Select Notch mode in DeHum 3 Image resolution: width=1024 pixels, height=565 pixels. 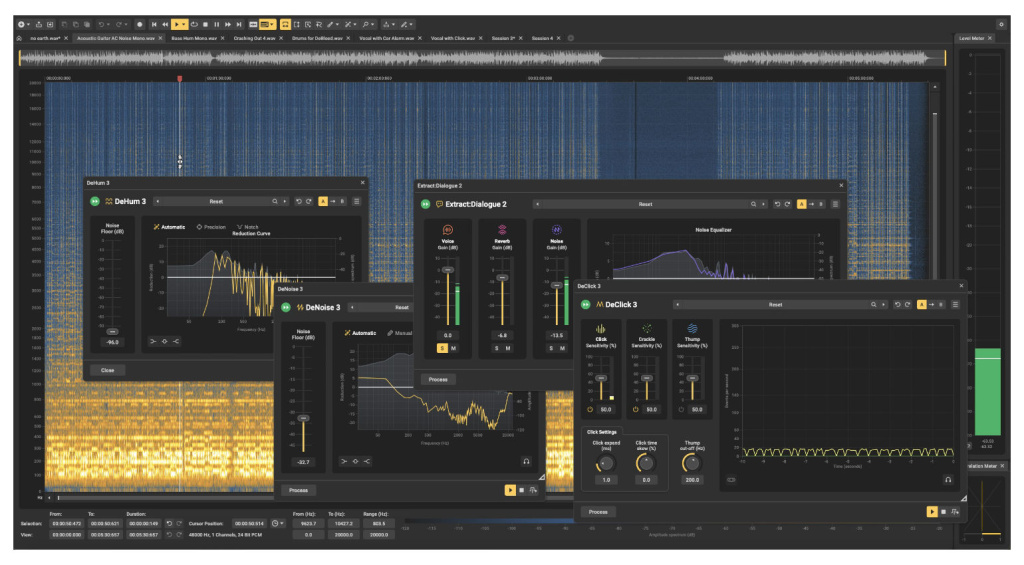tap(248, 227)
